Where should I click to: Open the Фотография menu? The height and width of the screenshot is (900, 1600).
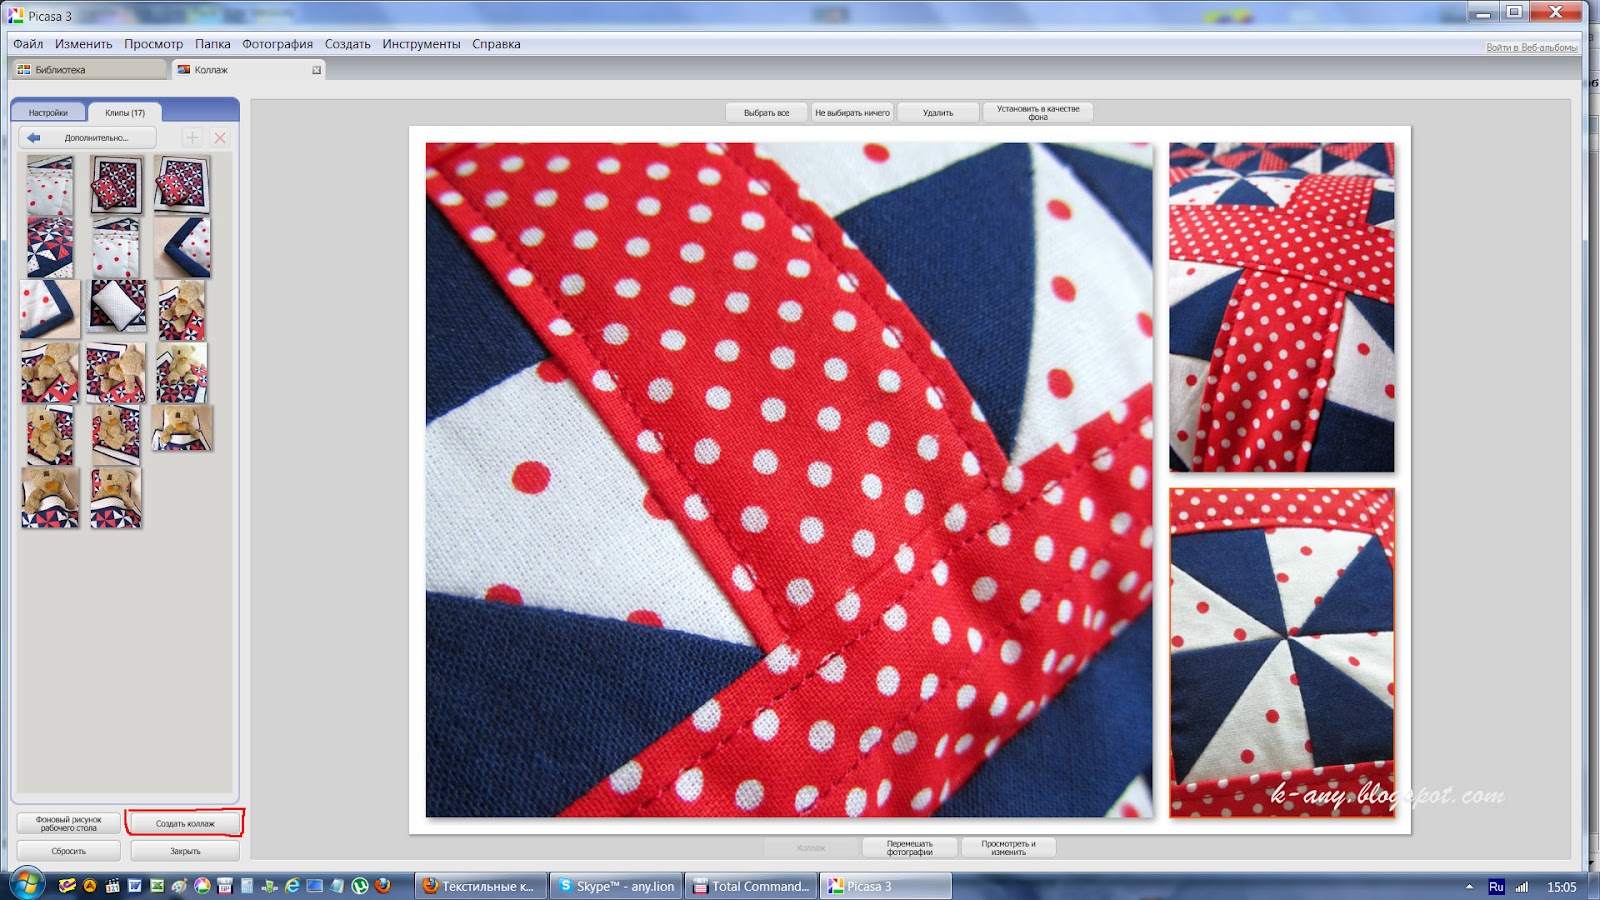pyautogui.click(x=278, y=44)
